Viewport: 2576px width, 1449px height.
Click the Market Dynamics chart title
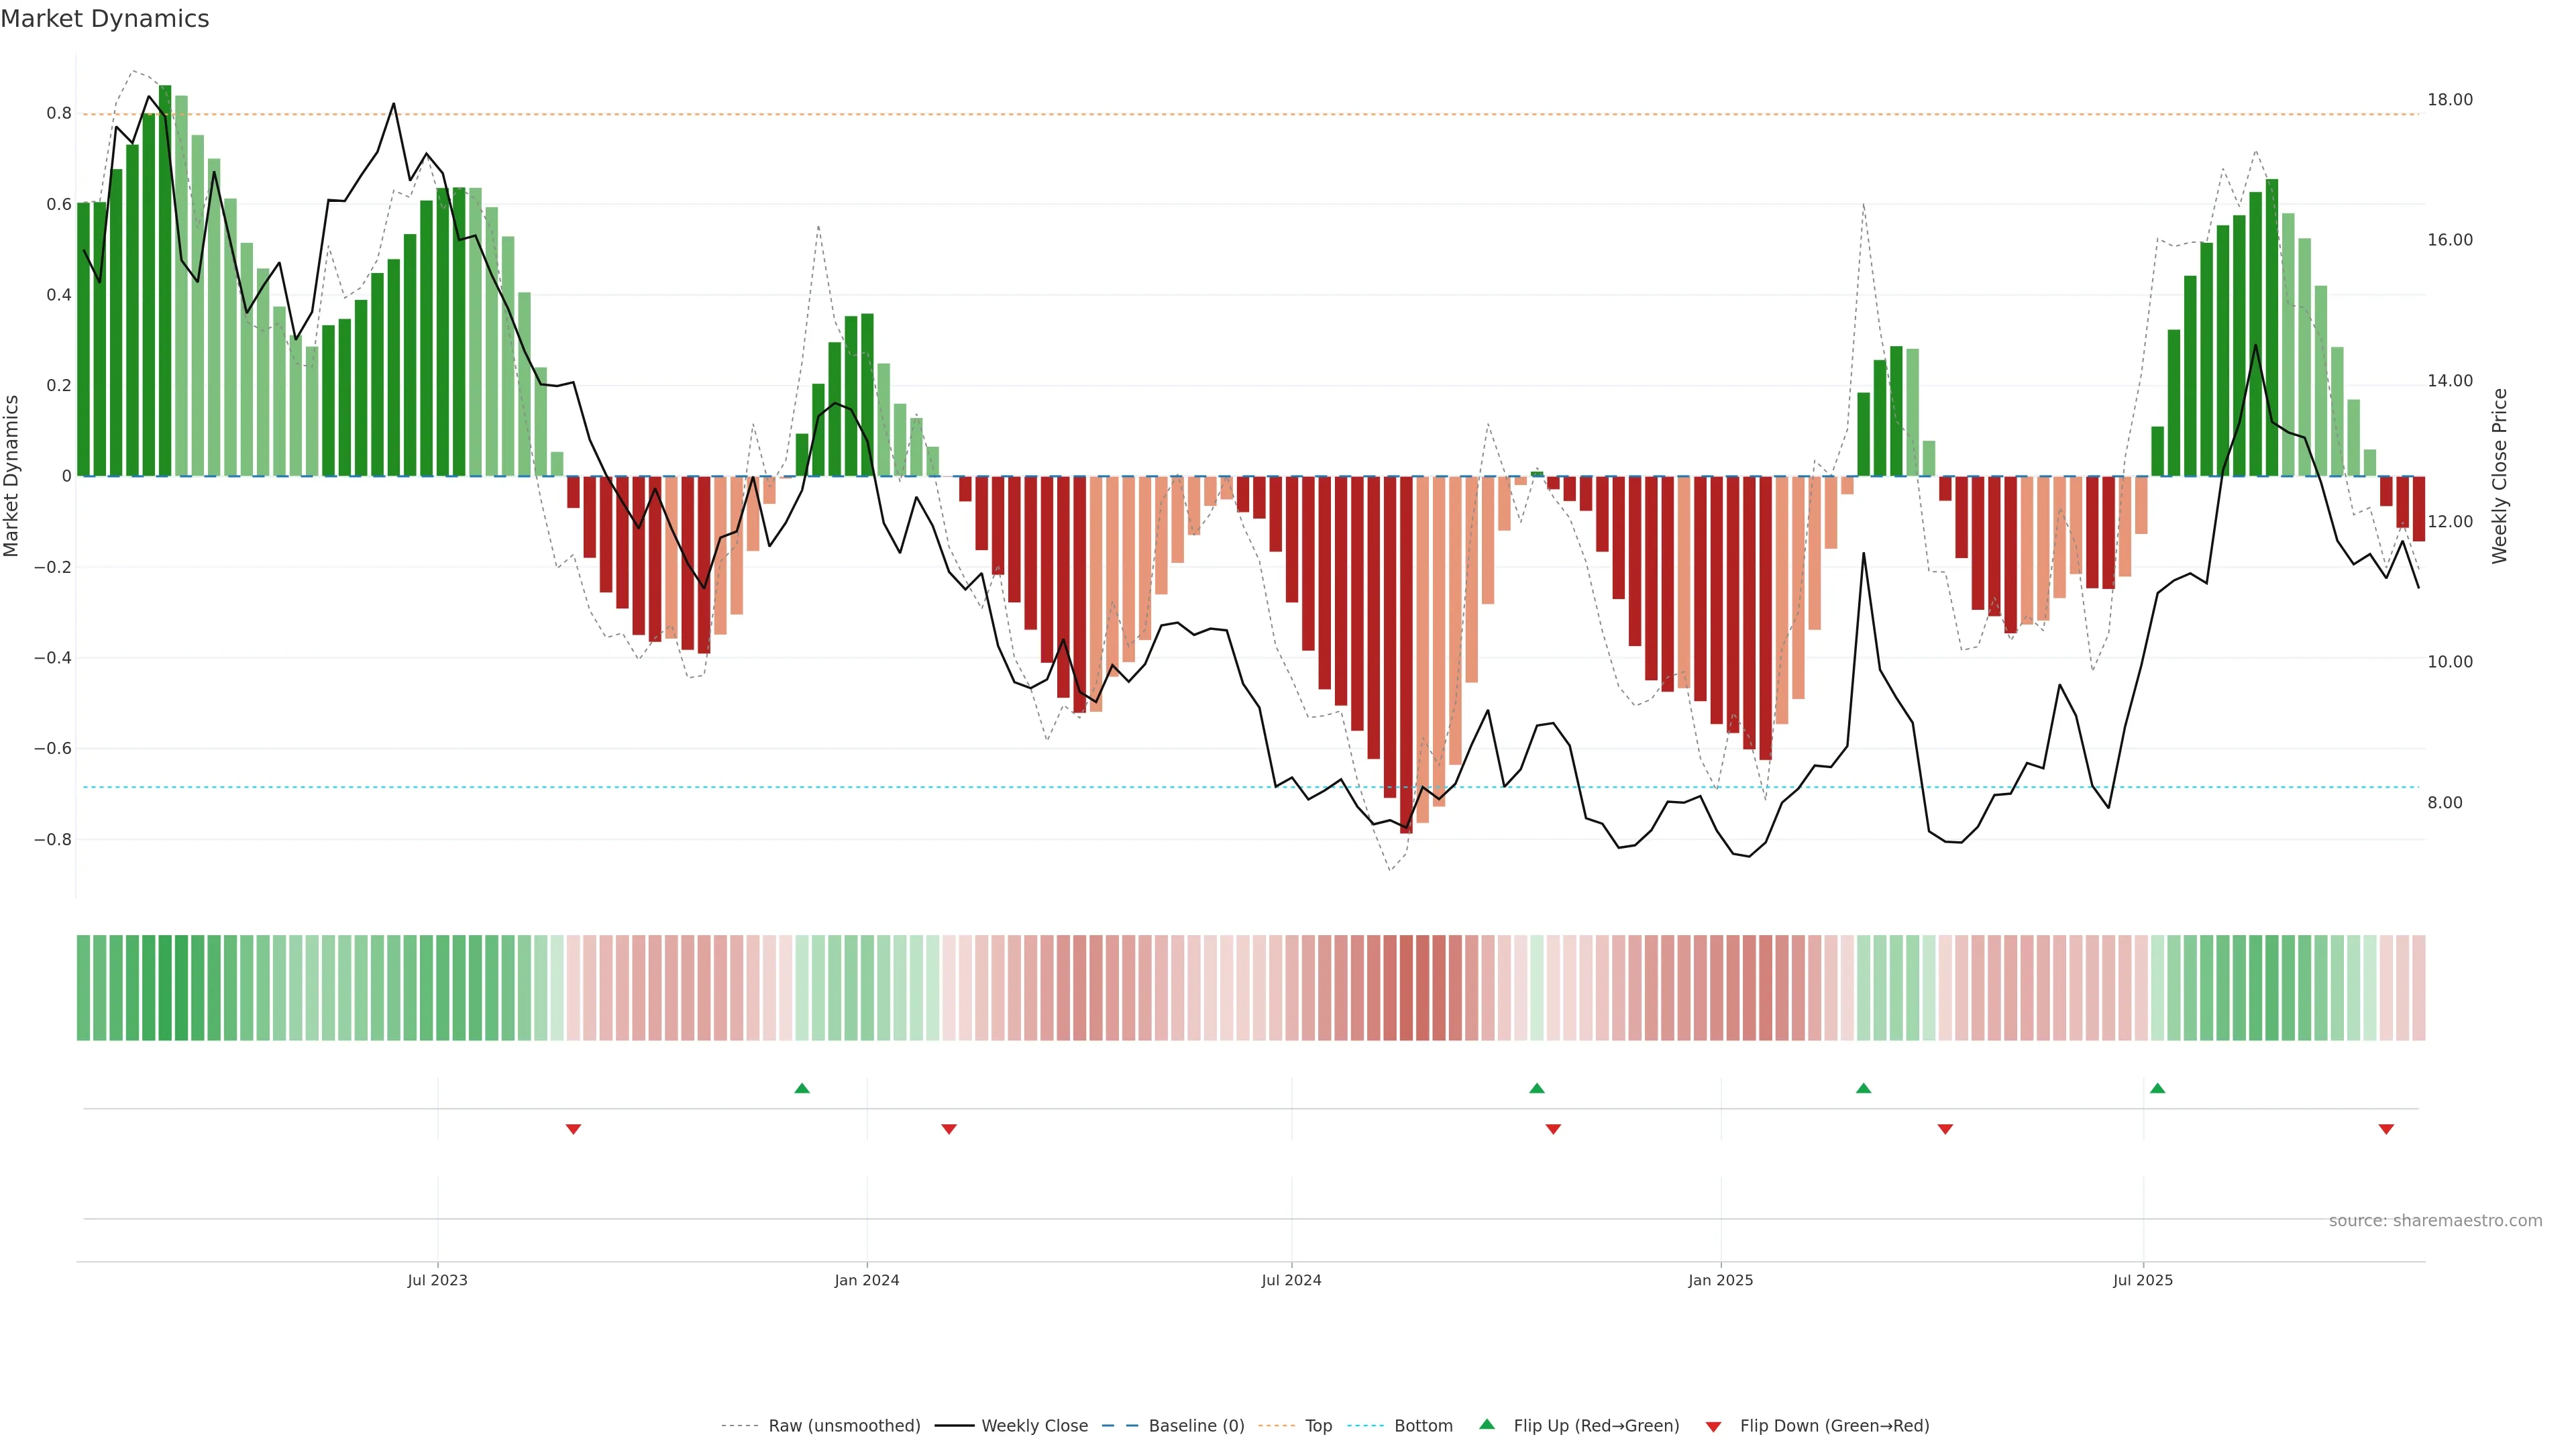coord(105,19)
